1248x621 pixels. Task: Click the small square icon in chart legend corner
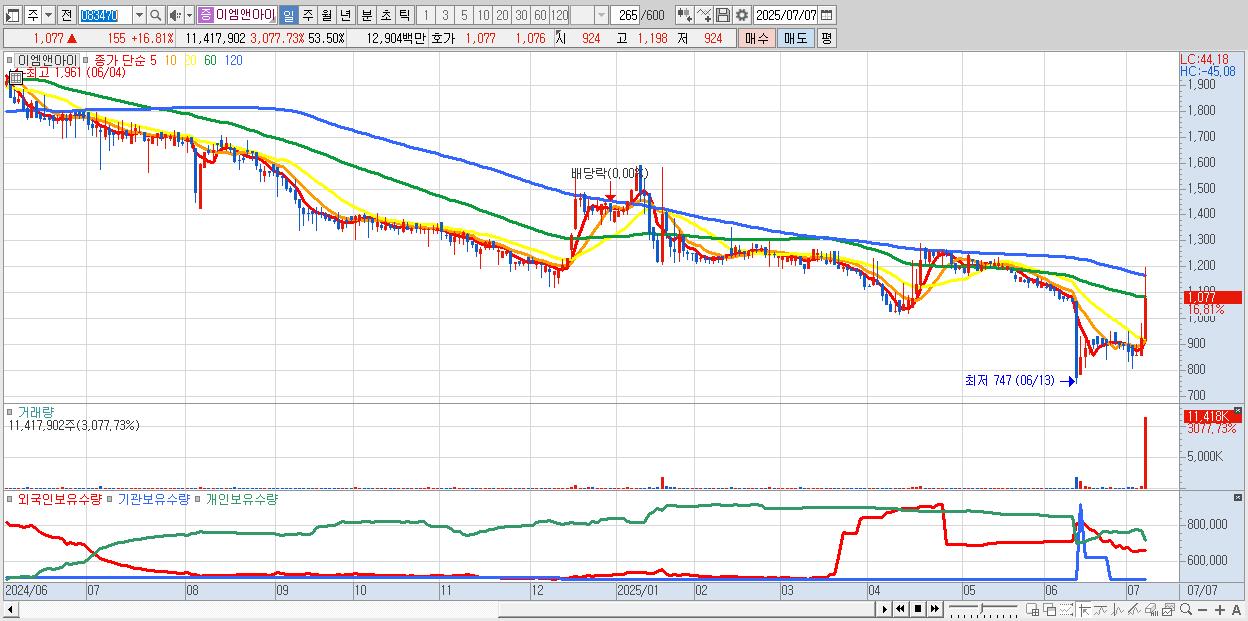point(10,60)
